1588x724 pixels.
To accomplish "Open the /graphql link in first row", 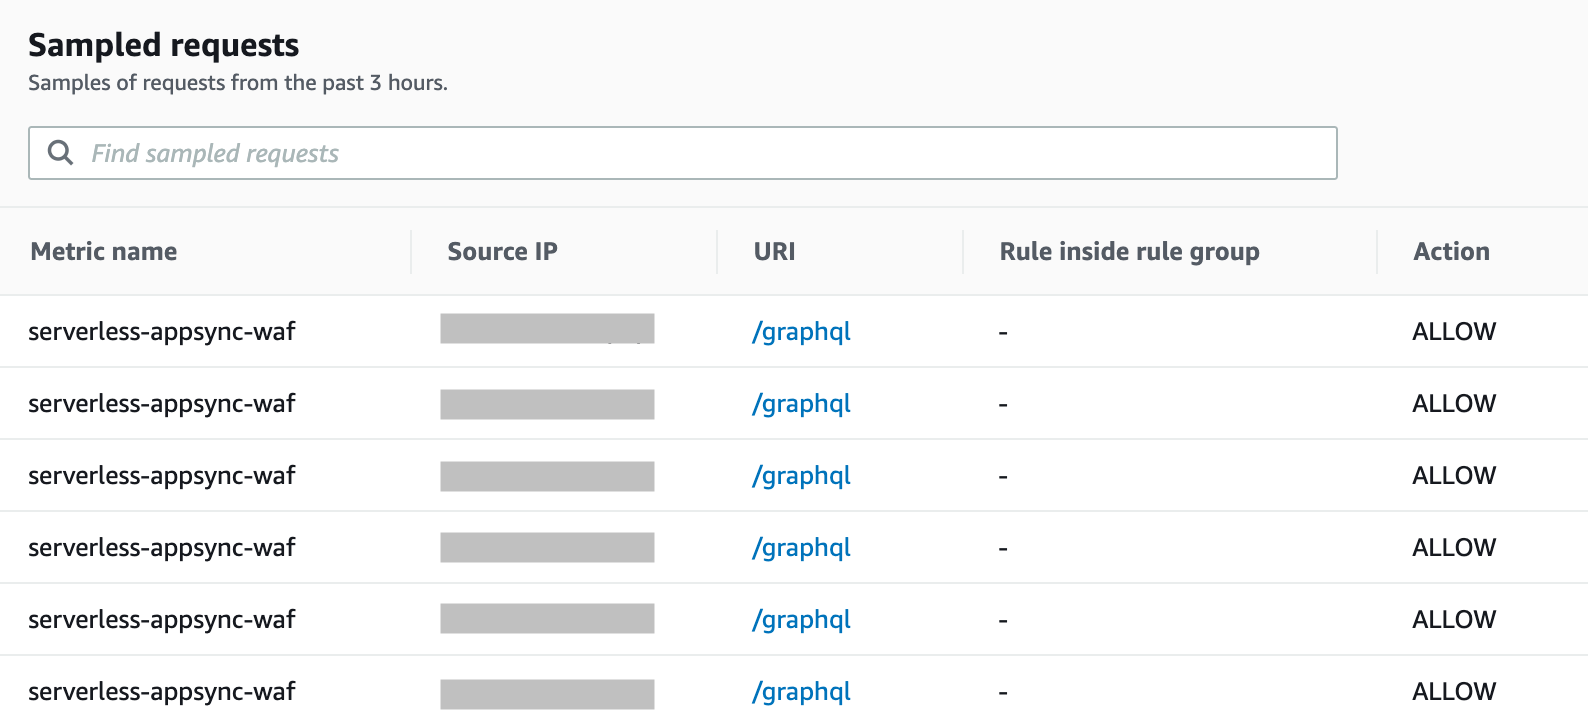I will [x=801, y=332].
